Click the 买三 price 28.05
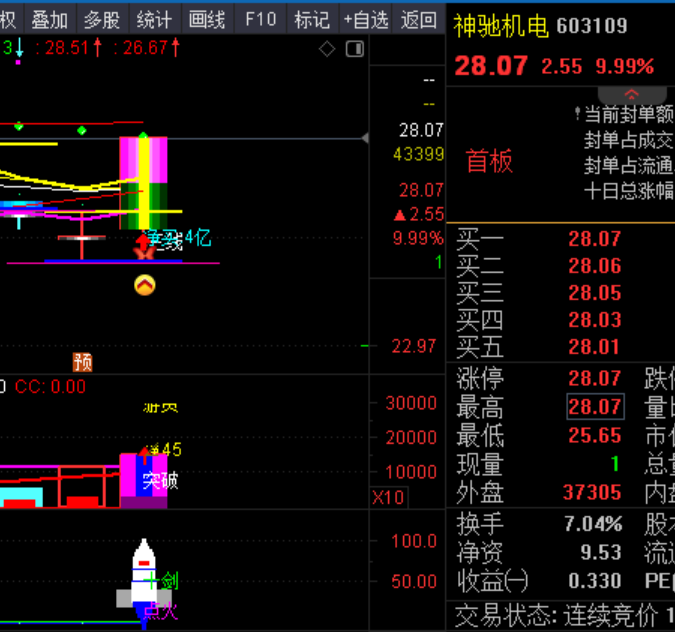The width and height of the screenshot is (675, 632). [x=594, y=293]
